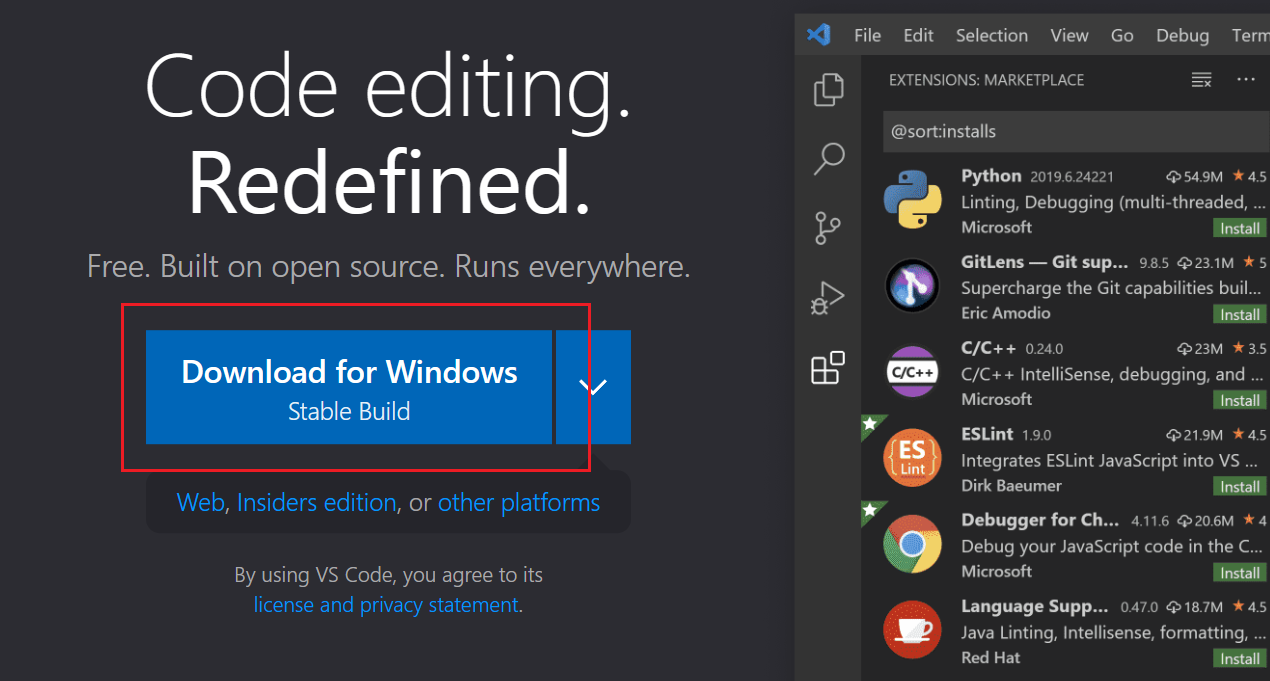1270x681 pixels.
Task: Click Download for Windows Stable Build
Action: (x=349, y=387)
